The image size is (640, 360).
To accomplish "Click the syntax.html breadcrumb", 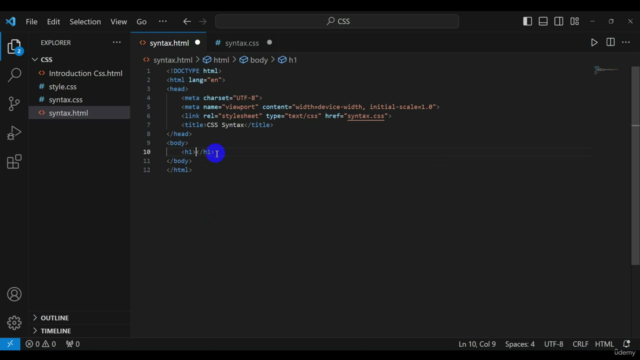I will (173, 60).
